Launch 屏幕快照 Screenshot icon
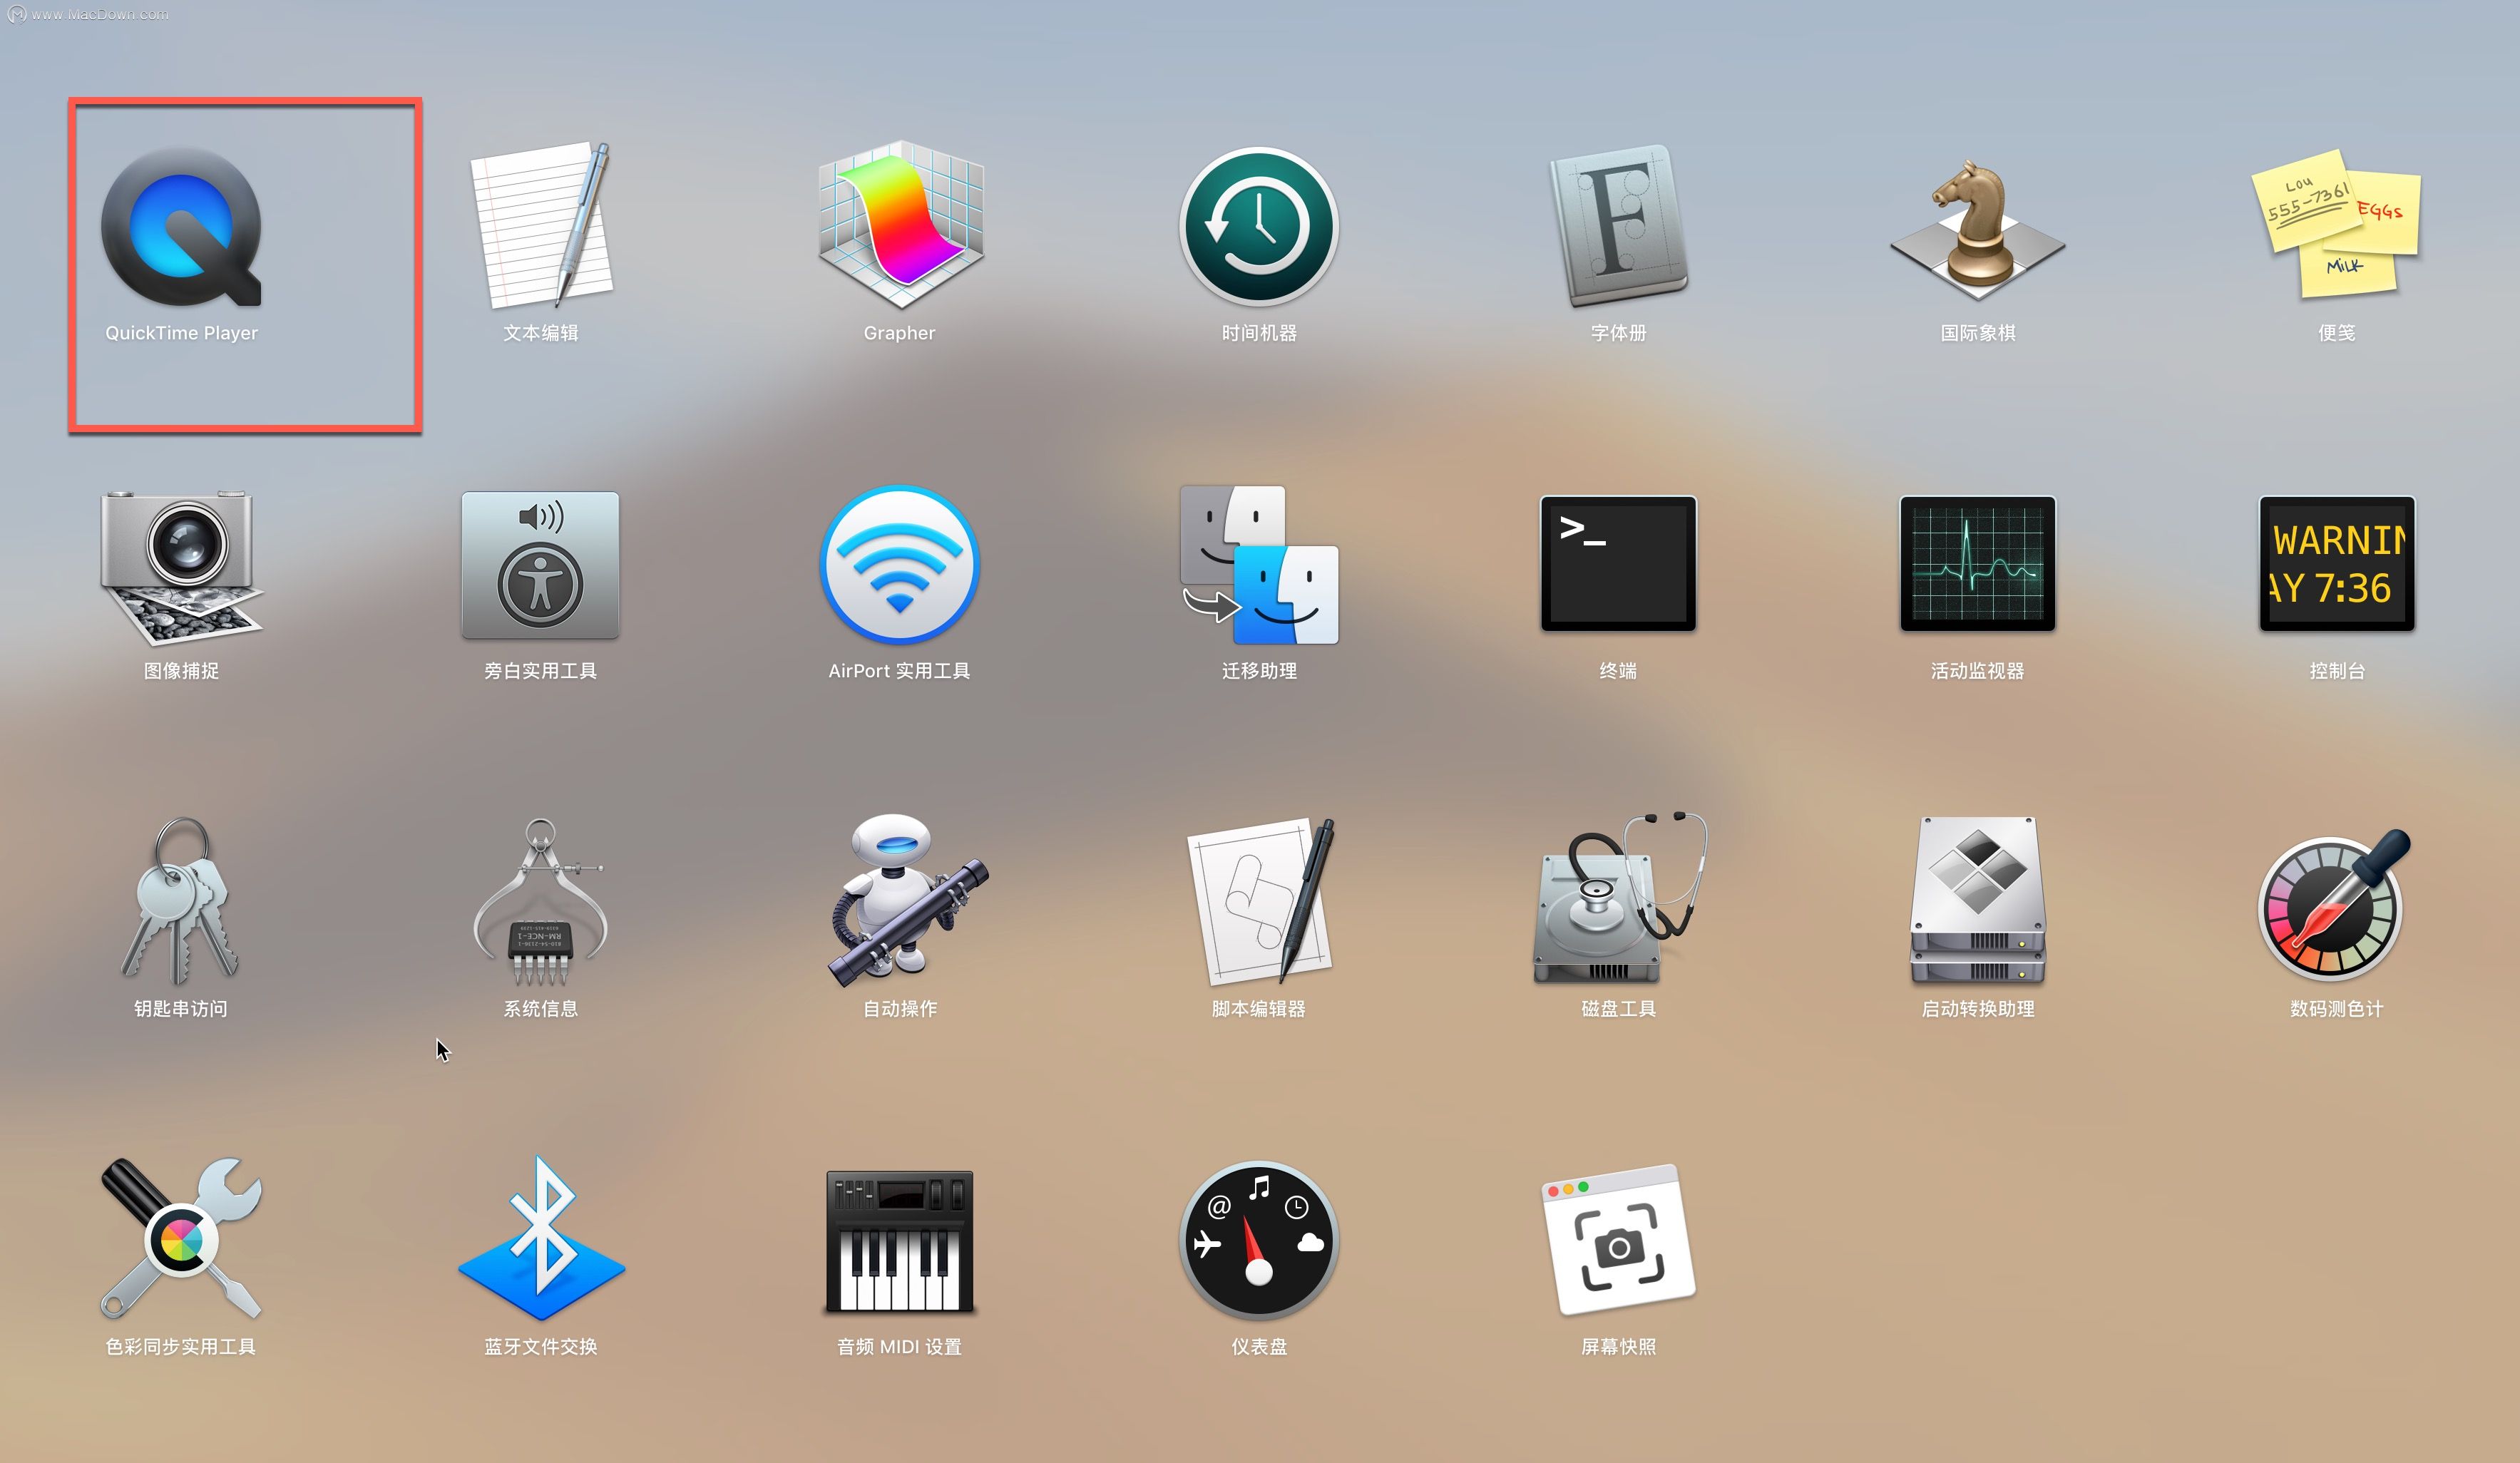 tap(1619, 1240)
